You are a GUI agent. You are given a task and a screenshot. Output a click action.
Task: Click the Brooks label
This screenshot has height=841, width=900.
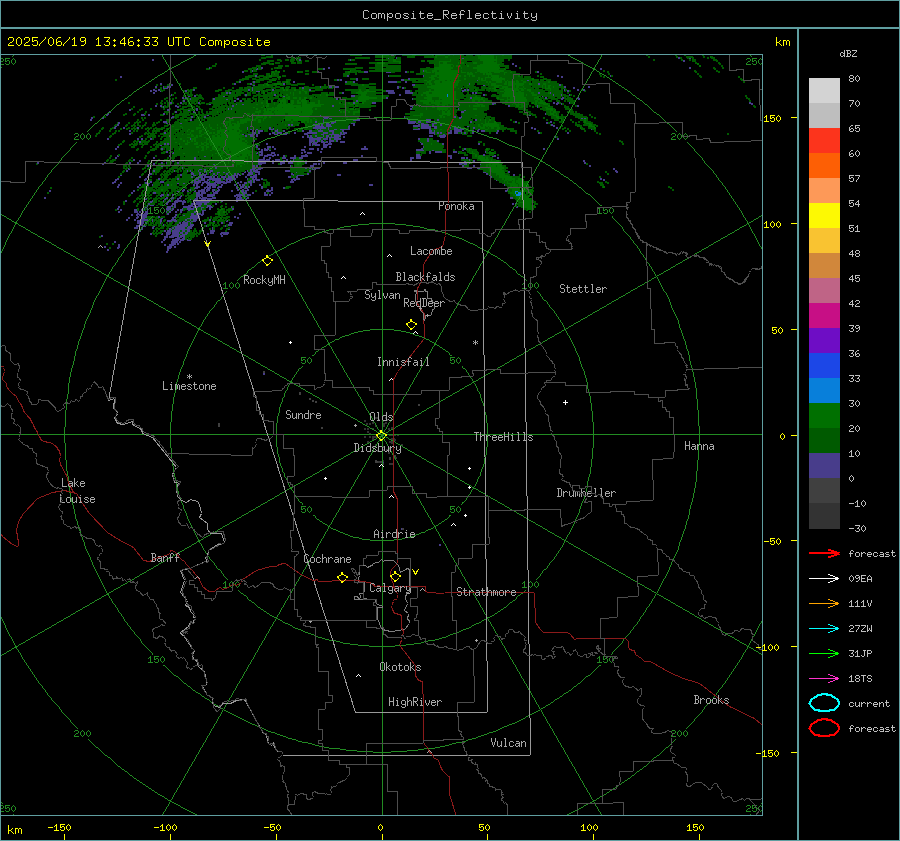coord(711,700)
